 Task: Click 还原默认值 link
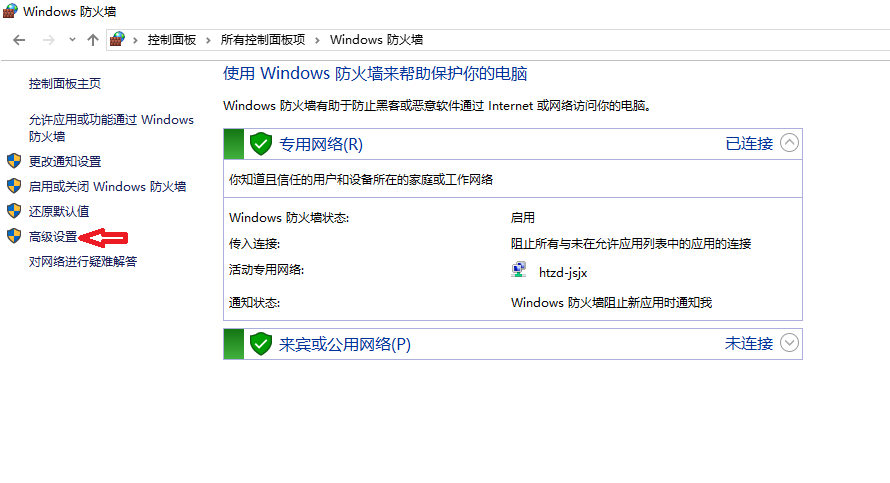click(59, 212)
